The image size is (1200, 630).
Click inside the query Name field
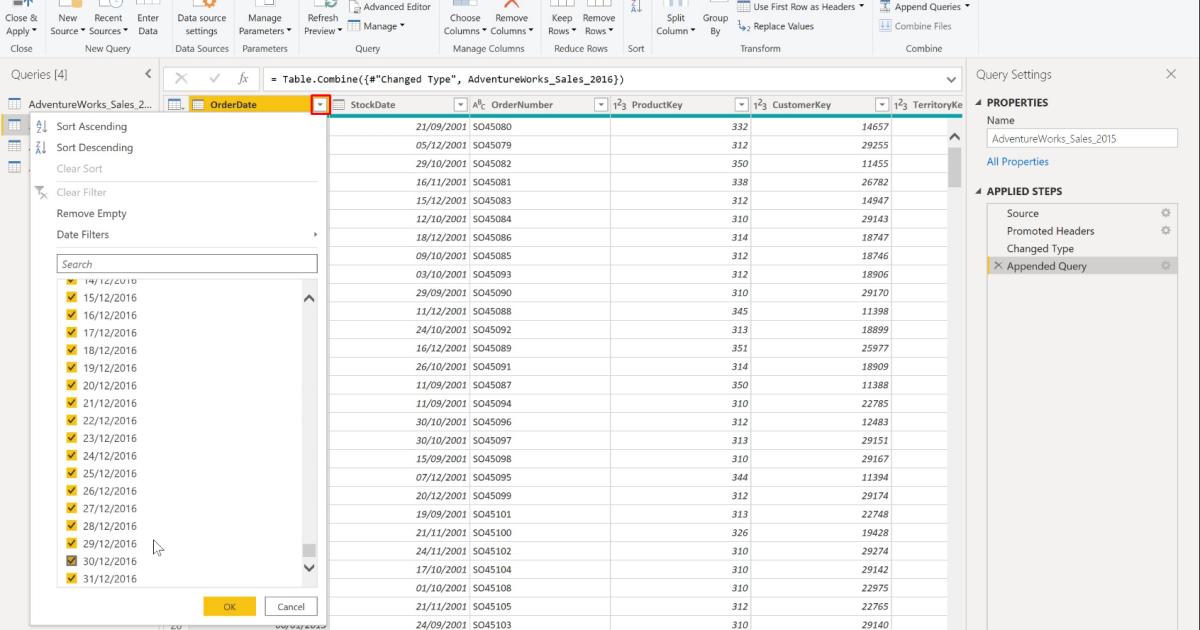click(x=1080, y=139)
